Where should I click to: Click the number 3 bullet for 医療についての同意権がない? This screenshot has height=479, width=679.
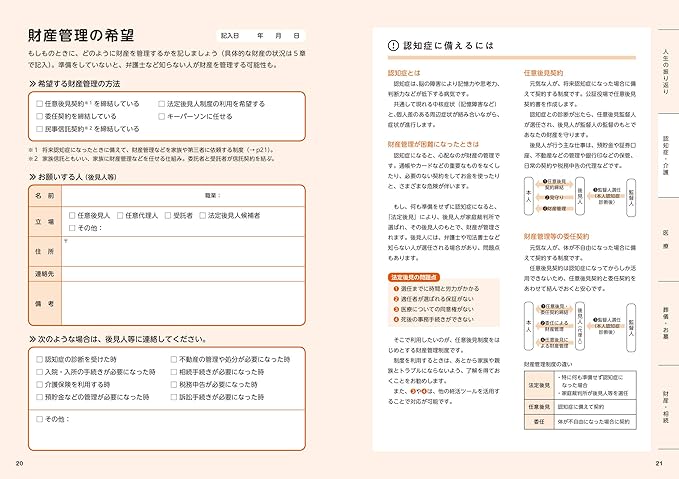pos(396,309)
